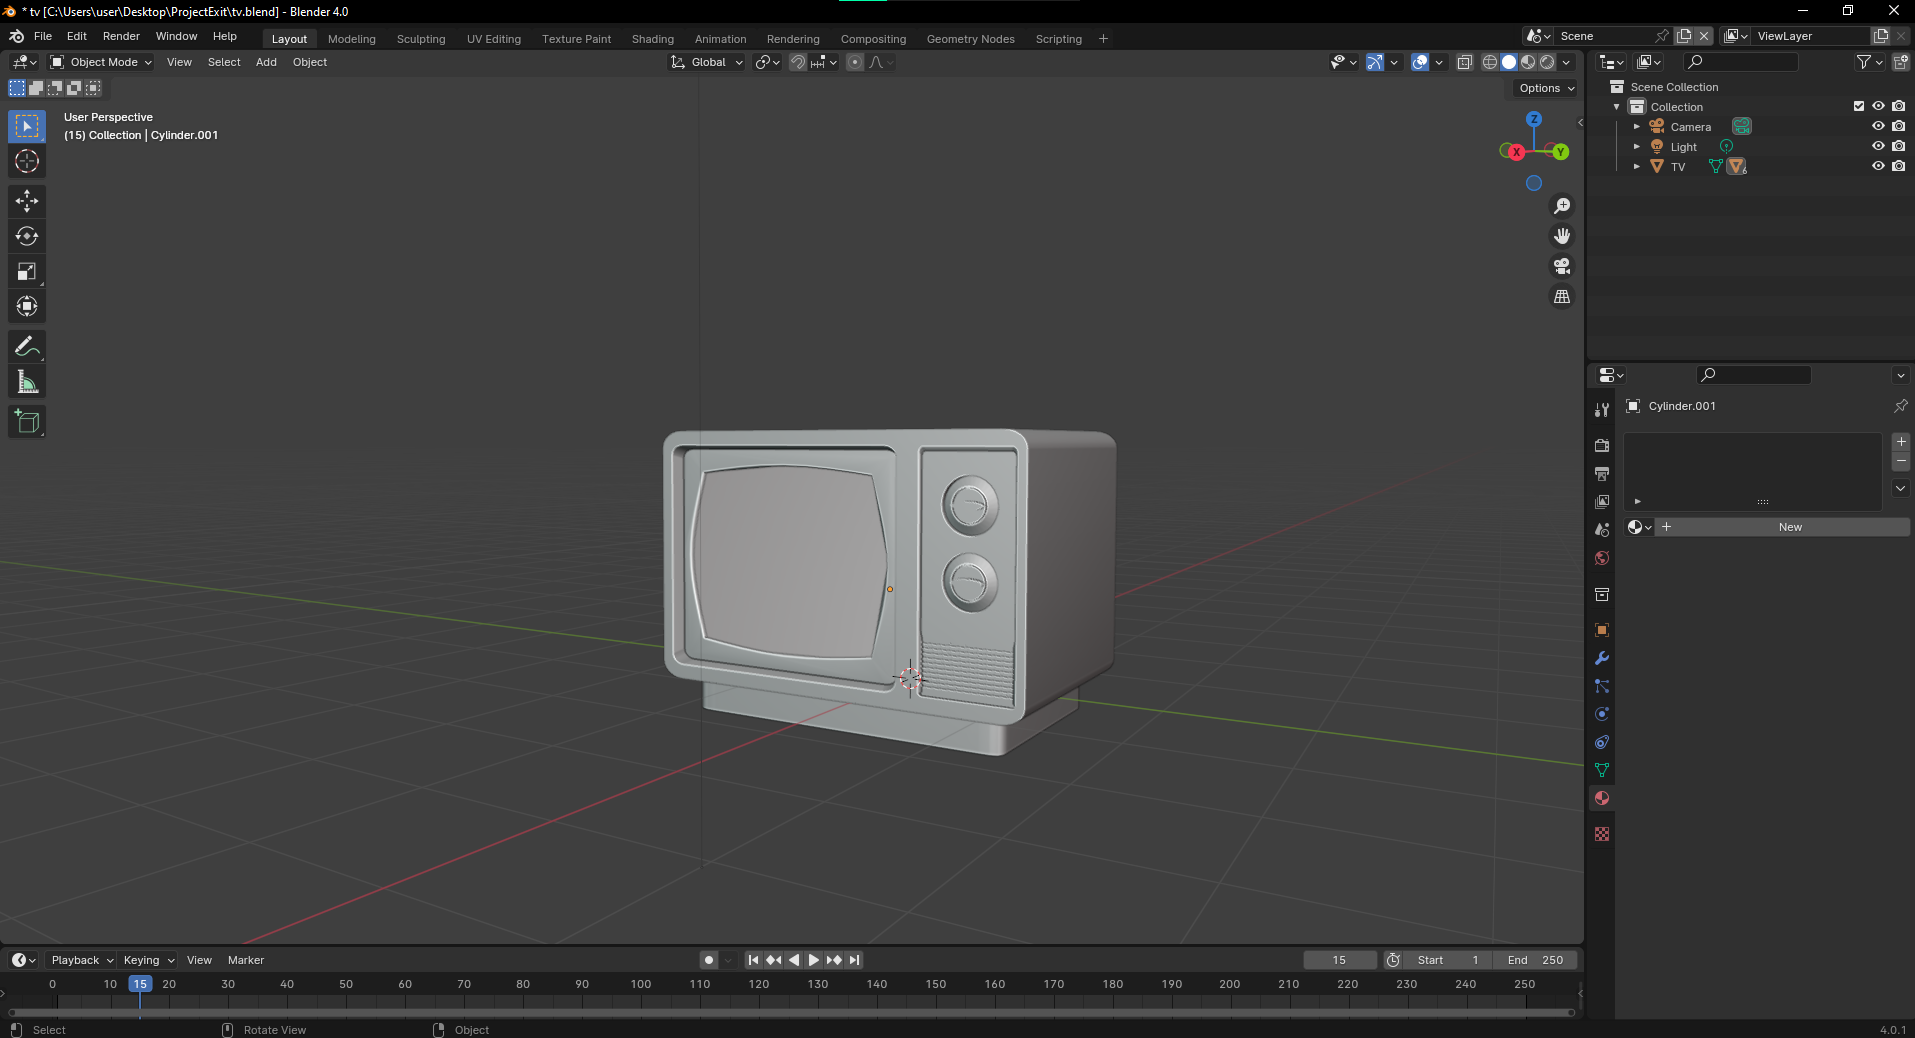The width and height of the screenshot is (1915, 1038).
Task: Open the Render menu
Action: (121, 36)
